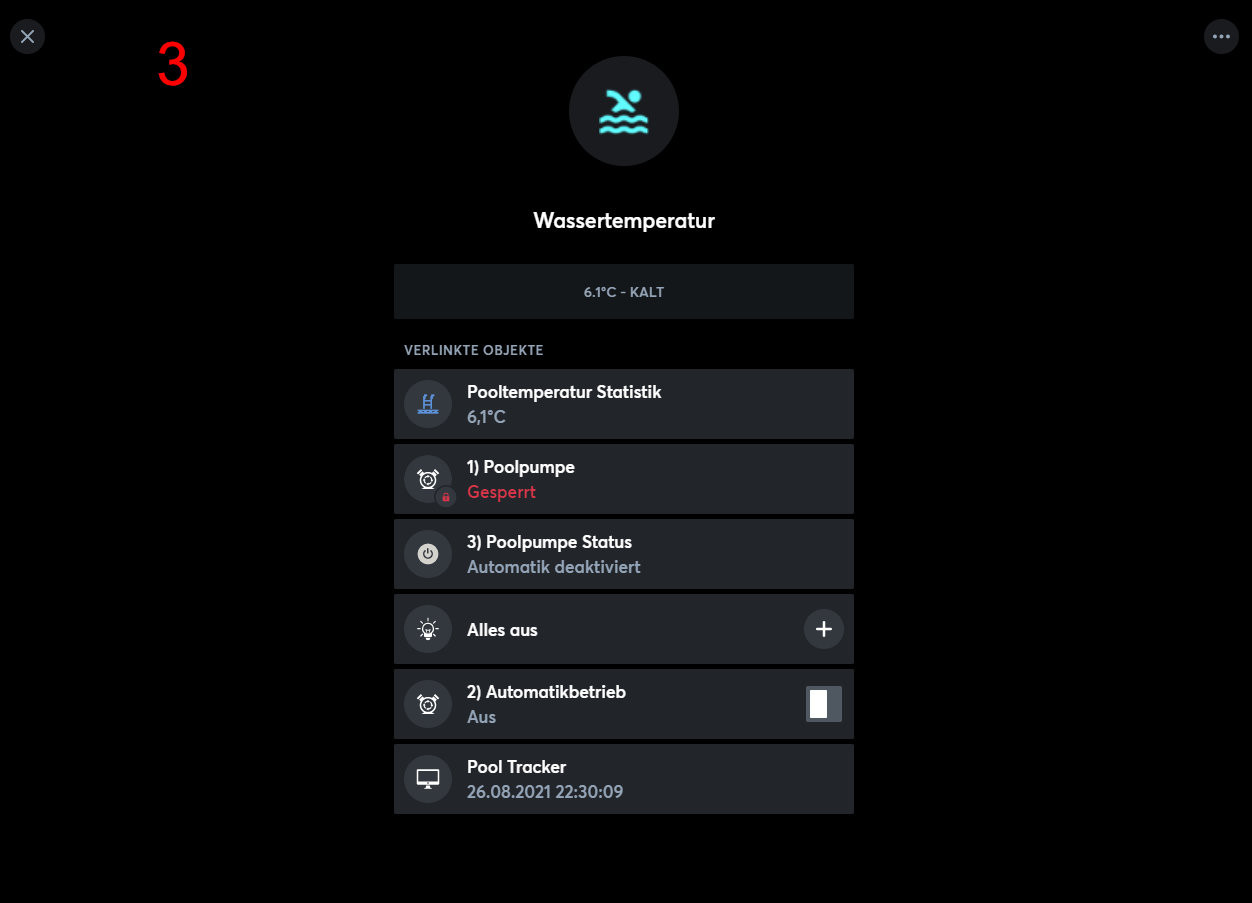The image size is (1252, 903).
Task: Click the alarm clock icon beside 1) Poolpumpe
Action: [x=428, y=479]
